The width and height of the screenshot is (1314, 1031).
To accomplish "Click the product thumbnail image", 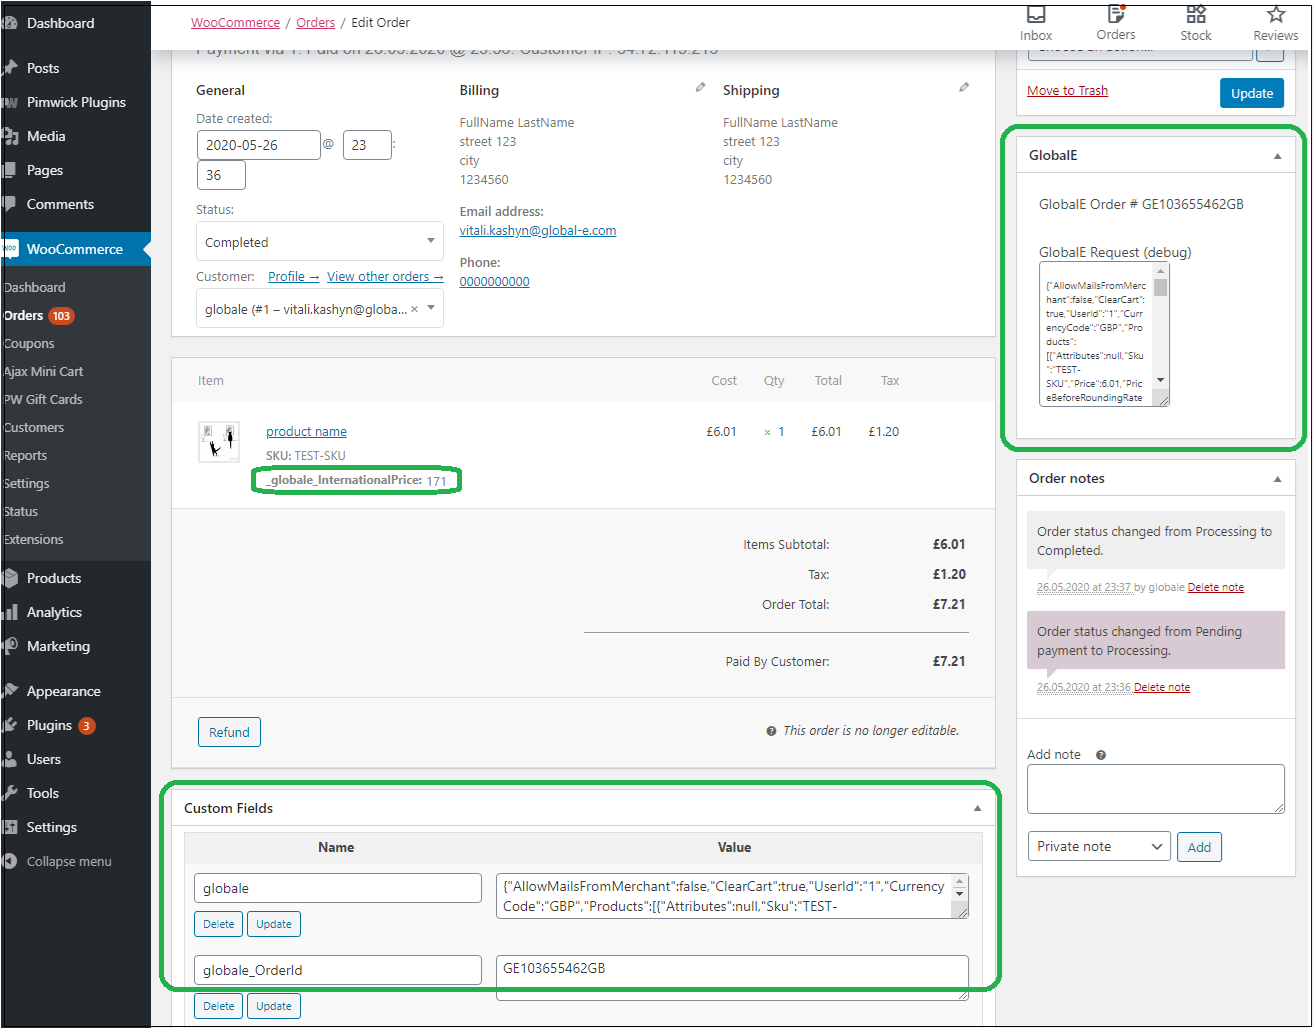I will tap(219, 442).
